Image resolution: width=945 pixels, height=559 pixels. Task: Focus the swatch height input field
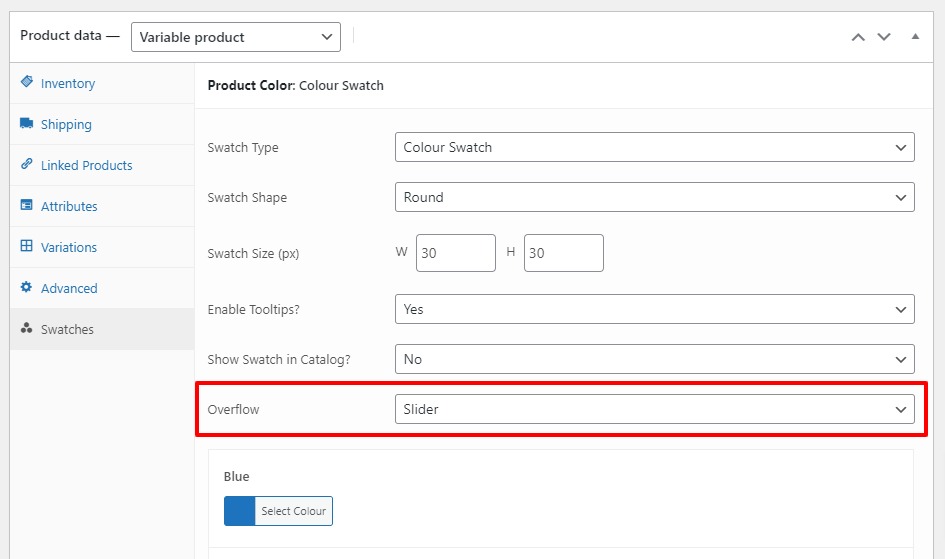click(x=564, y=253)
